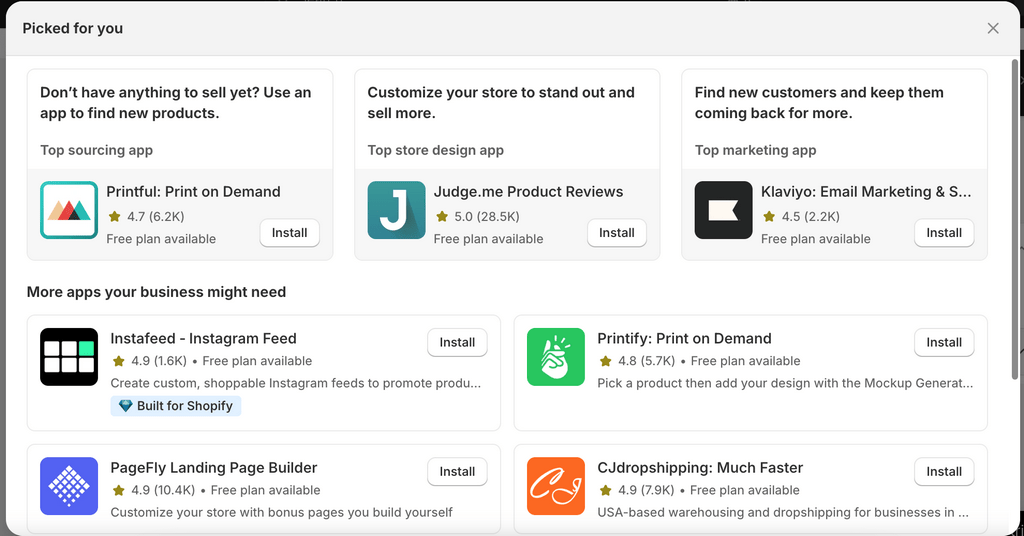Image resolution: width=1024 pixels, height=536 pixels.
Task: Open Printful: Print on Demand title
Action: (193, 192)
